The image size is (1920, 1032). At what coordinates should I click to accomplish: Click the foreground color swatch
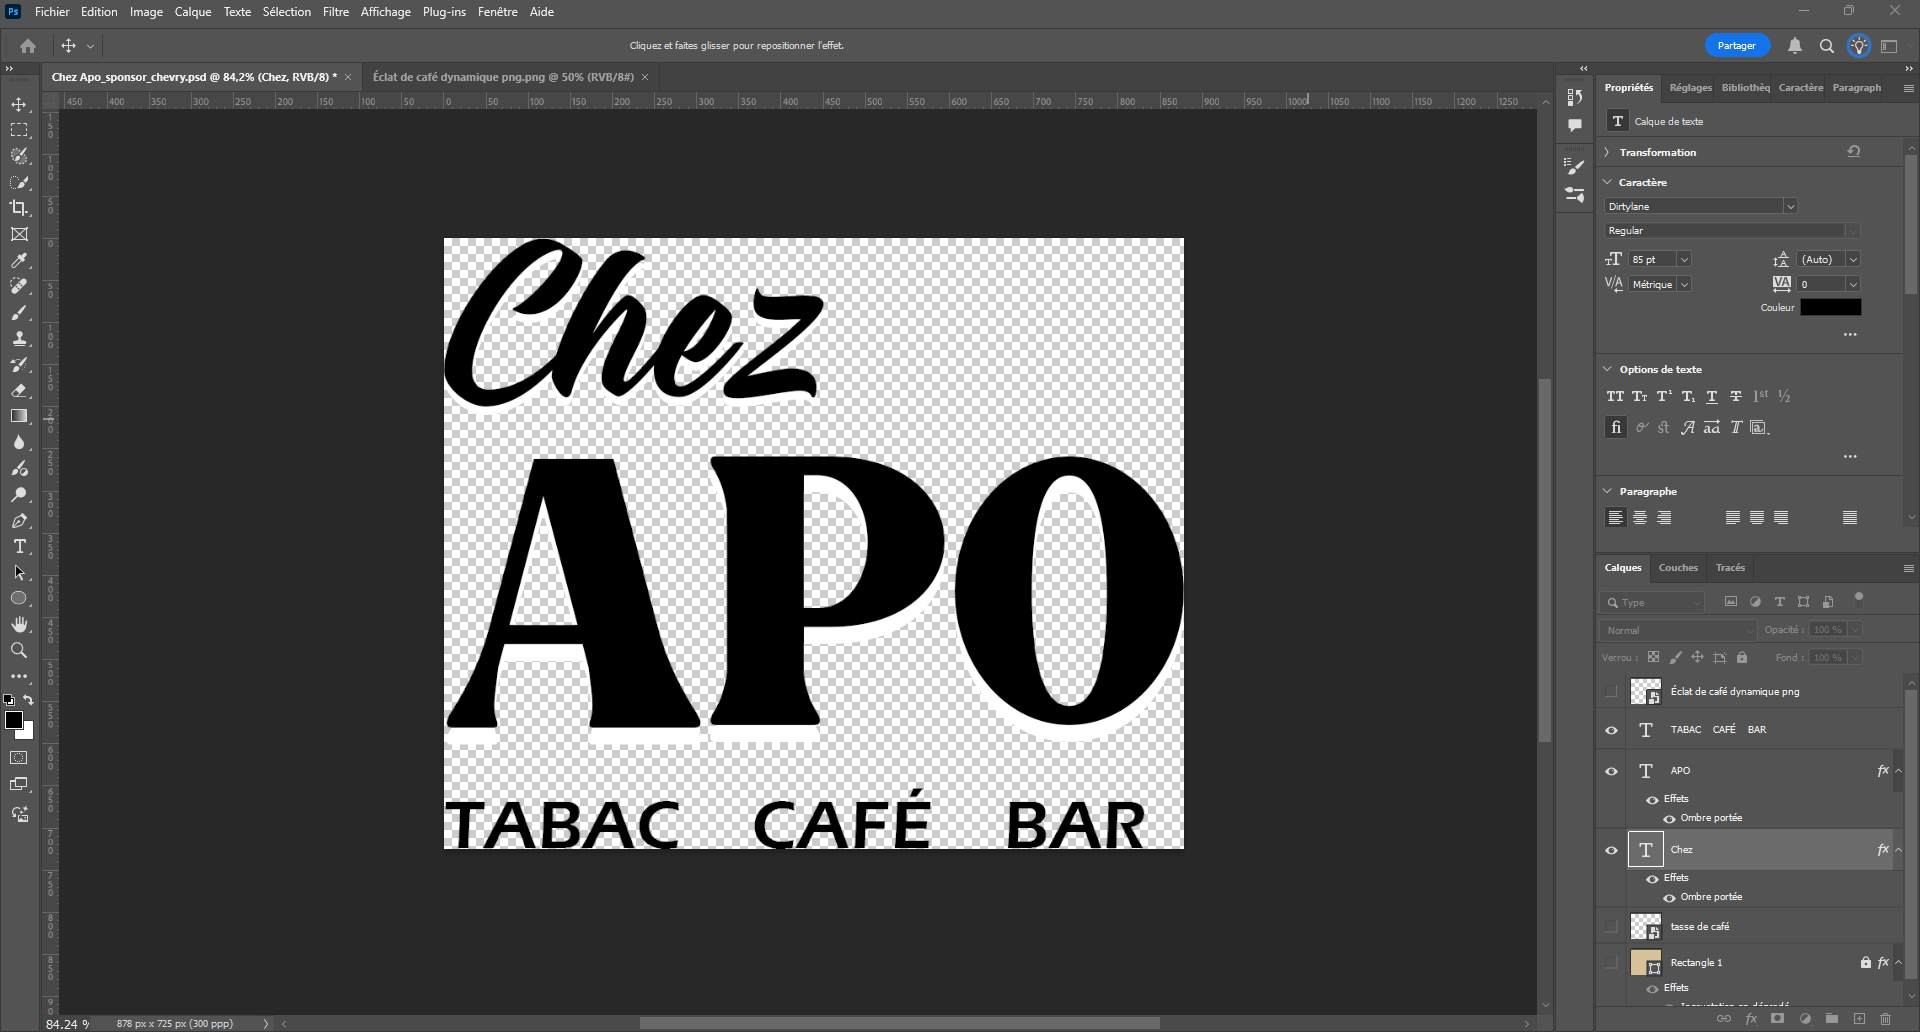click(14, 720)
